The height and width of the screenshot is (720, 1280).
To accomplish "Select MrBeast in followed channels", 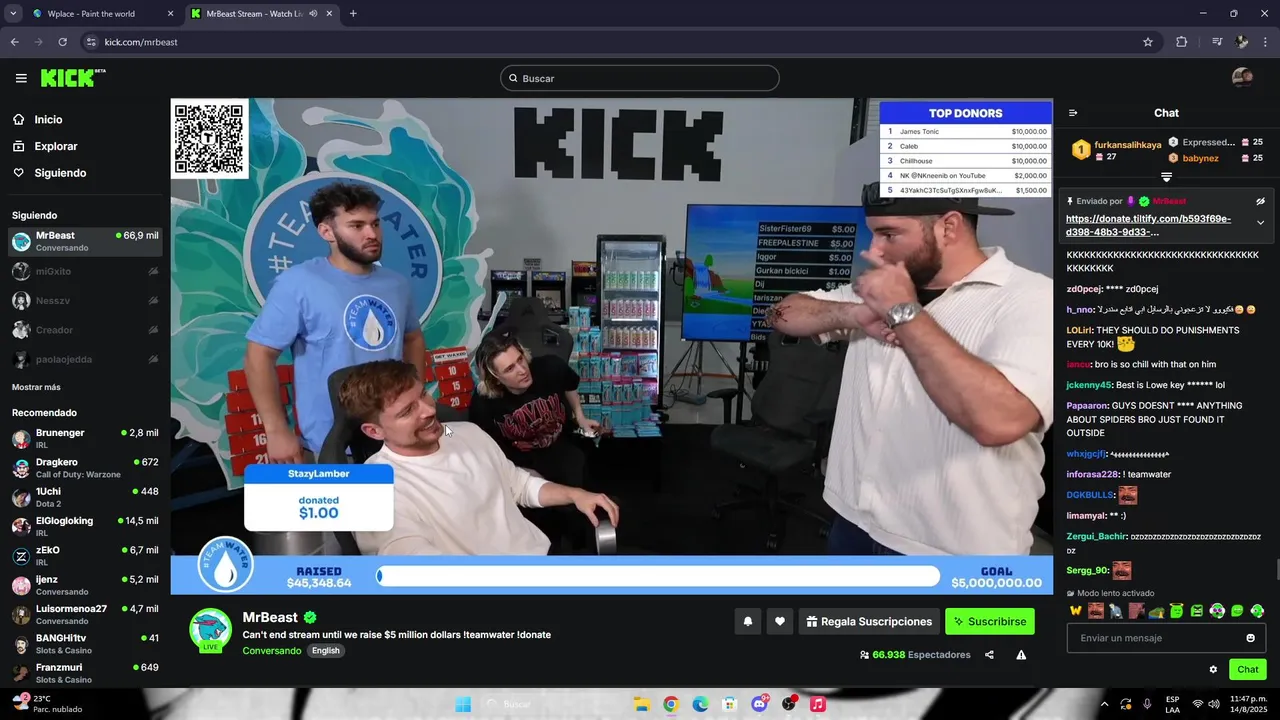I will click(85, 241).
